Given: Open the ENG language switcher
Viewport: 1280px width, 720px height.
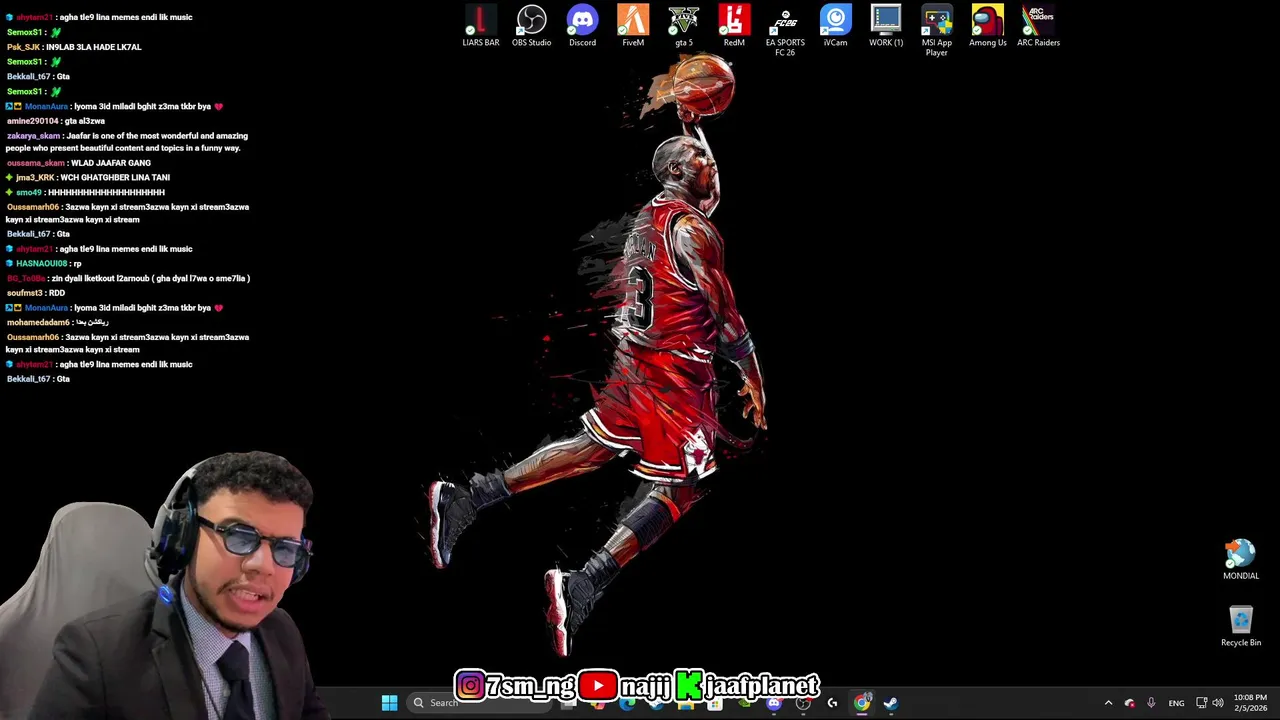Looking at the screenshot, I should [1176, 703].
